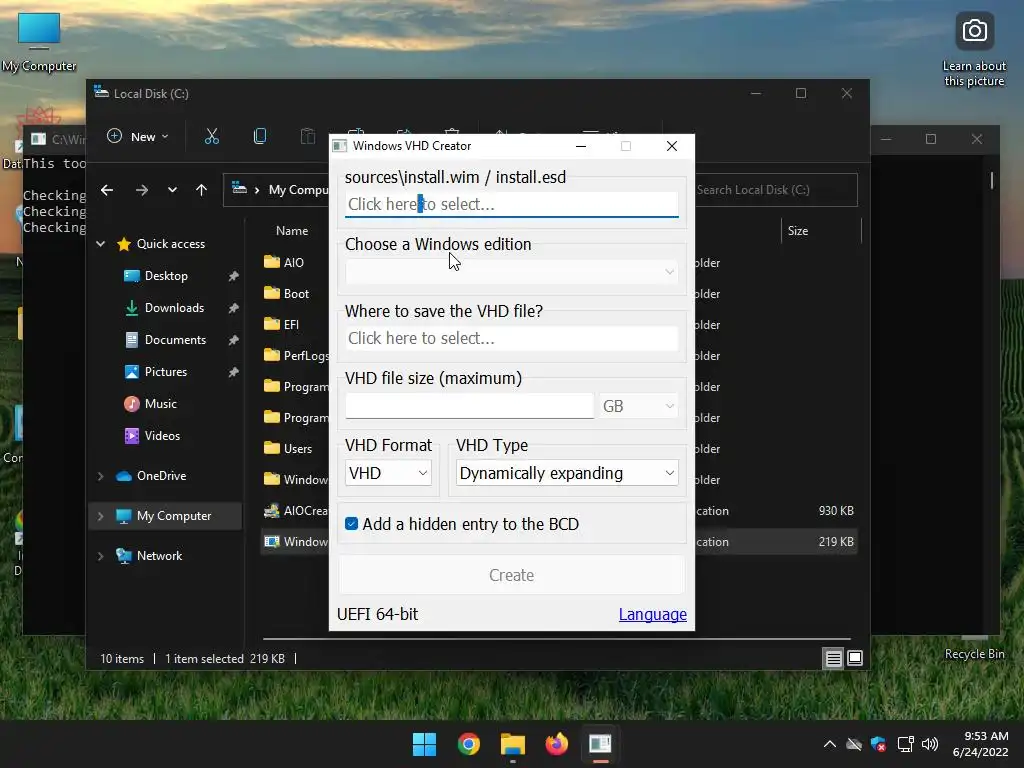Close the Windows VHD Creator window
Screen dimensions: 1024x768
coord(672,146)
